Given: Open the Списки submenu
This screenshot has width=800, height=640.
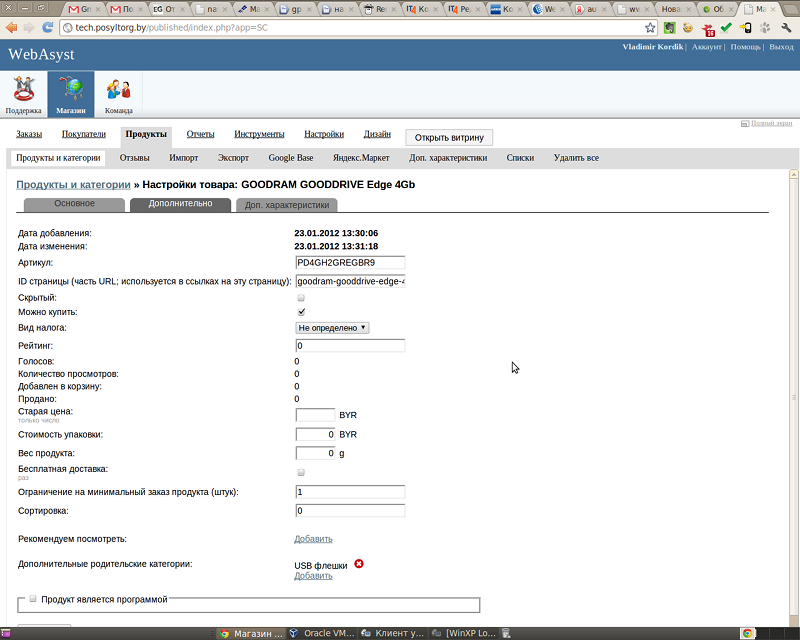Looking at the screenshot, I should point(520,158).
